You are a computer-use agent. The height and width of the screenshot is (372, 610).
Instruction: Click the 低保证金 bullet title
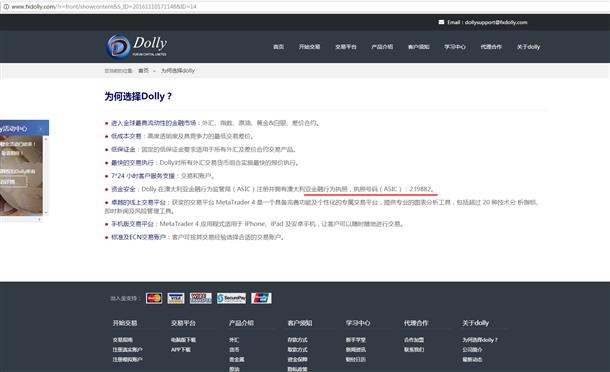click(x=123, y=149)
